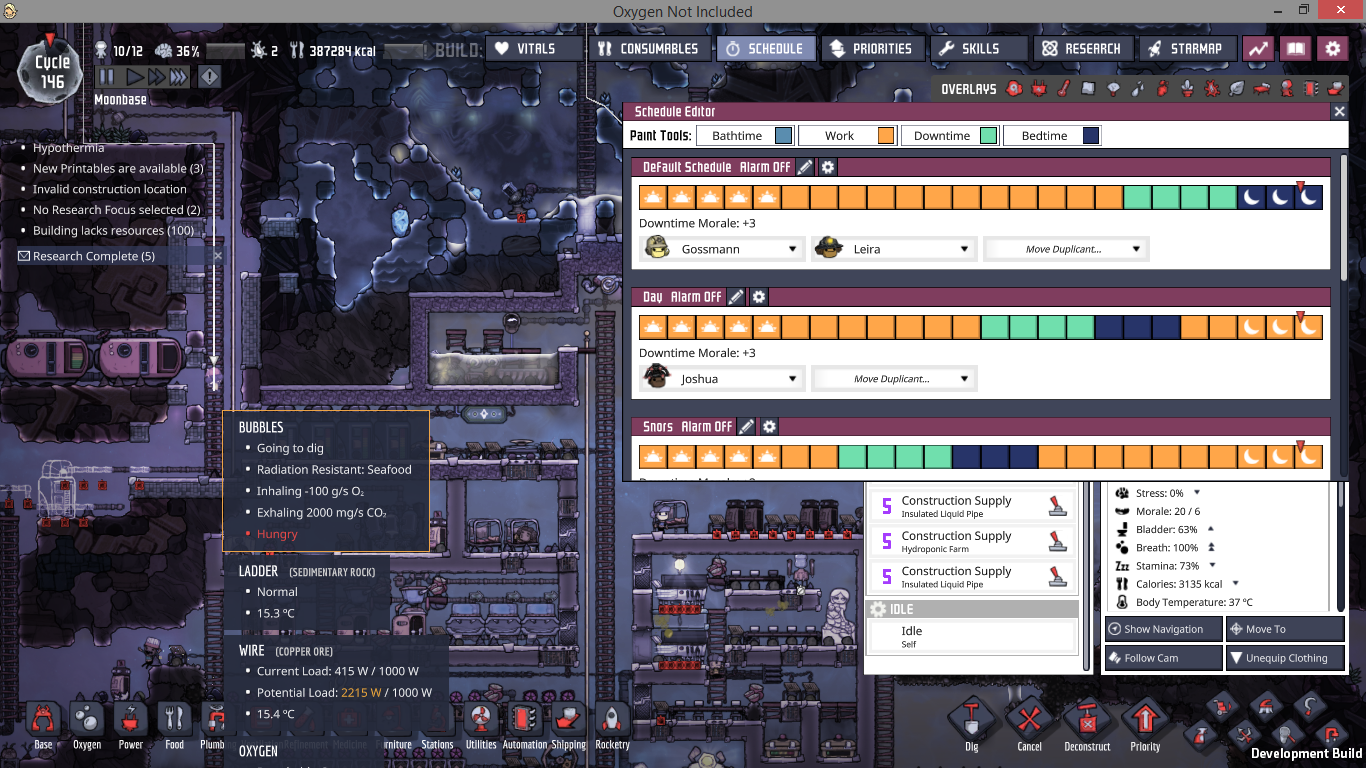Open the Research management tab

(x=1081, y=48)
